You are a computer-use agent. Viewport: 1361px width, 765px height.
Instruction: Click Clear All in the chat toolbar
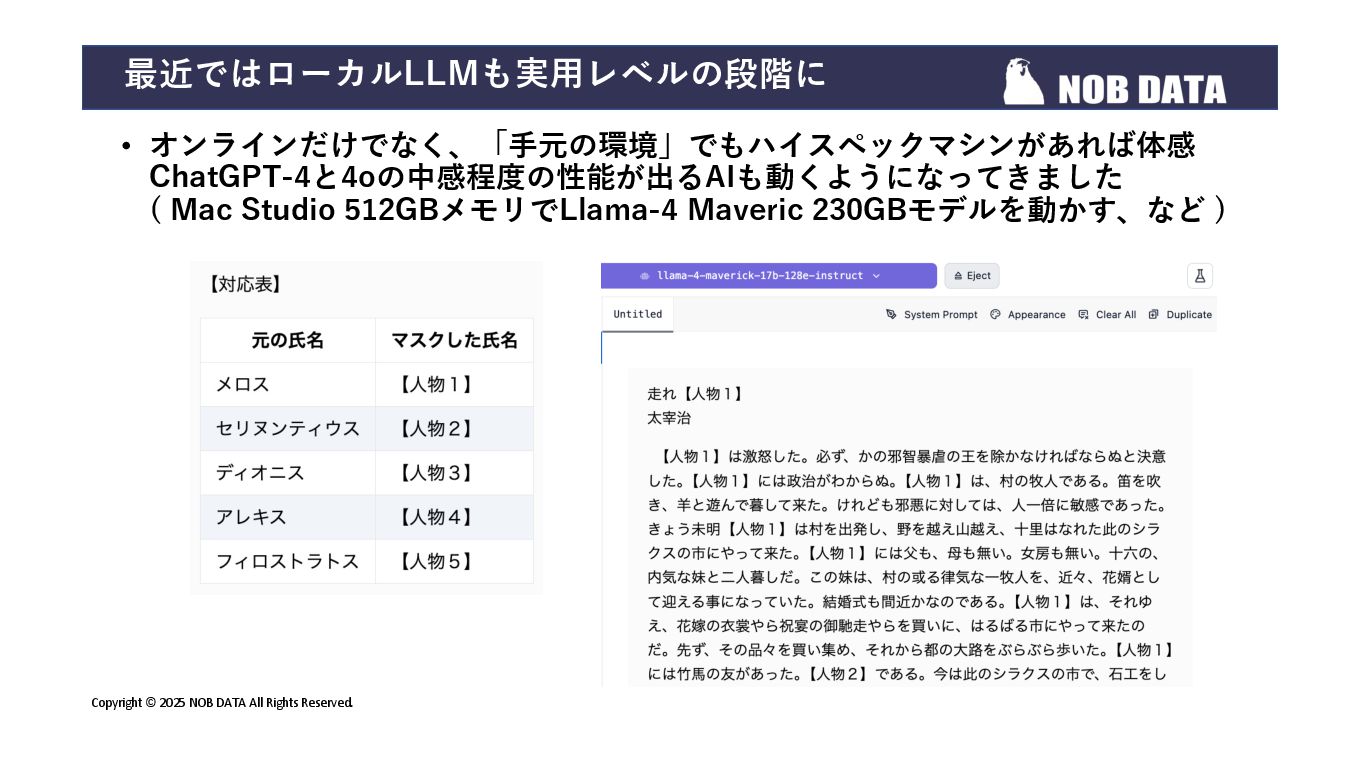pyautogui.click(x=1107, y=314)
